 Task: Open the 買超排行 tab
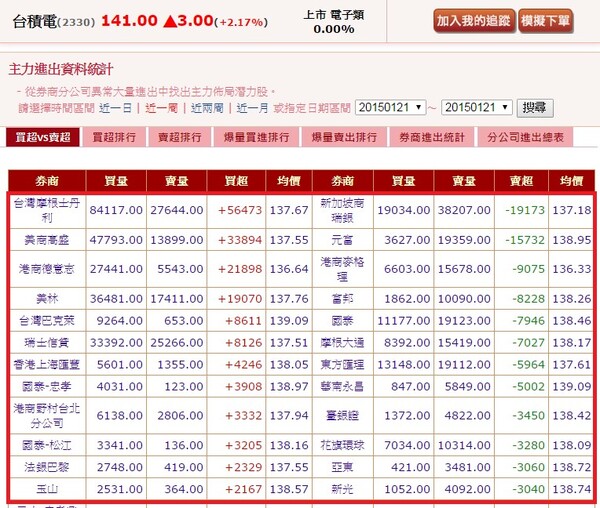(112, 138)
